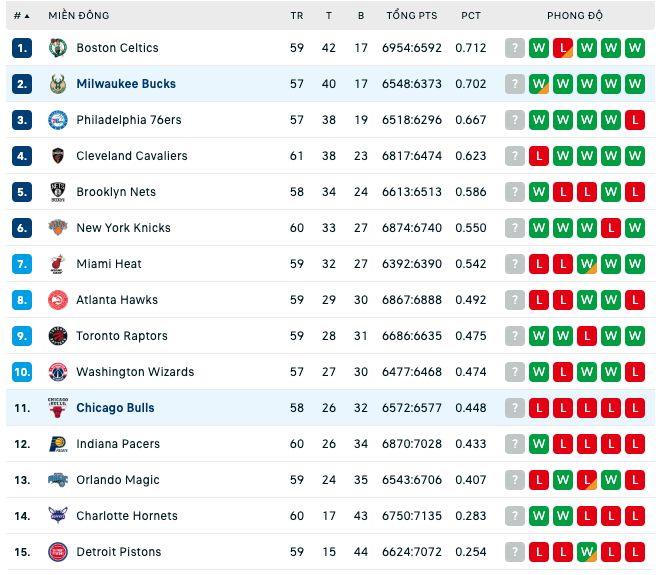Viewport: 662px width, 575px height.
Task: Click the Atlanta Hawks red circle logo
Action: point(58,300)
